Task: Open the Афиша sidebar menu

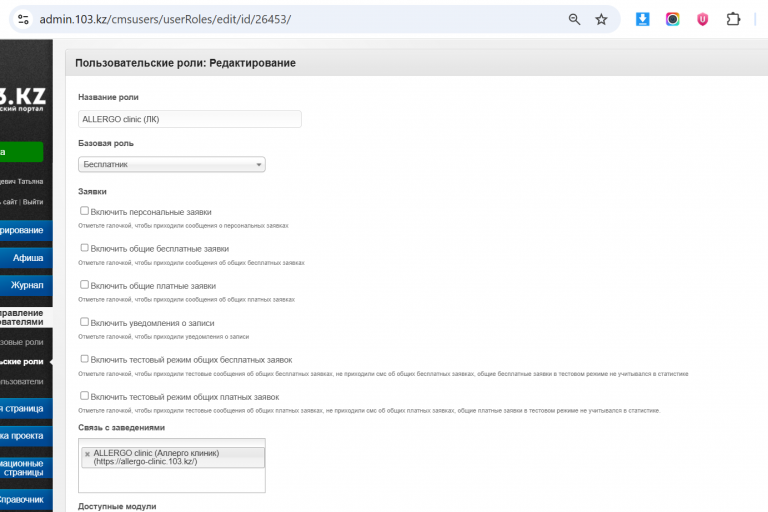Action: pyautogui.click(x=26, y=258)
